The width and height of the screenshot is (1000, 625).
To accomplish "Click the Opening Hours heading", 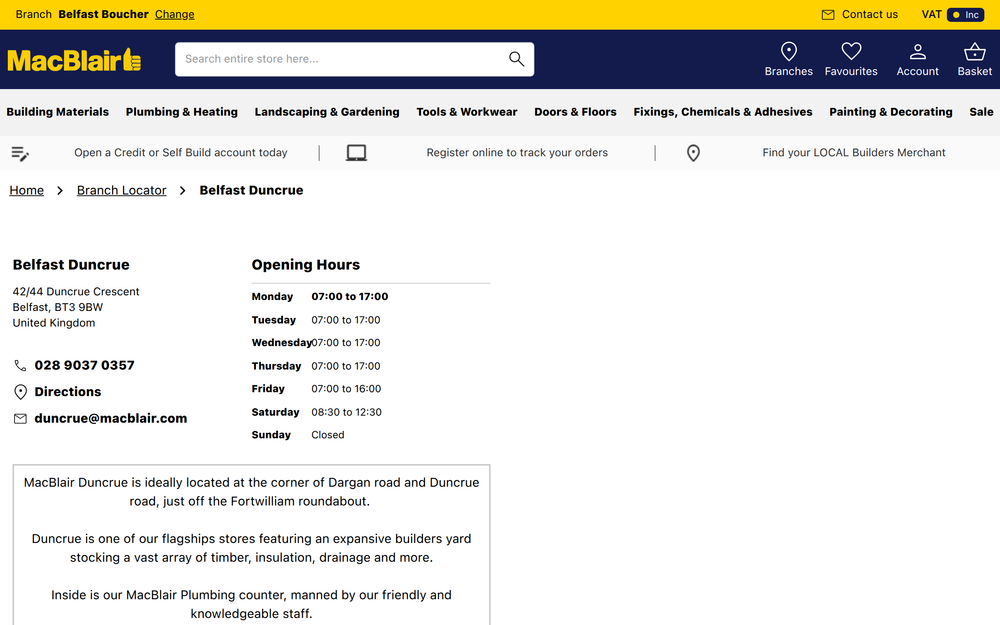I will pos(305,265).
